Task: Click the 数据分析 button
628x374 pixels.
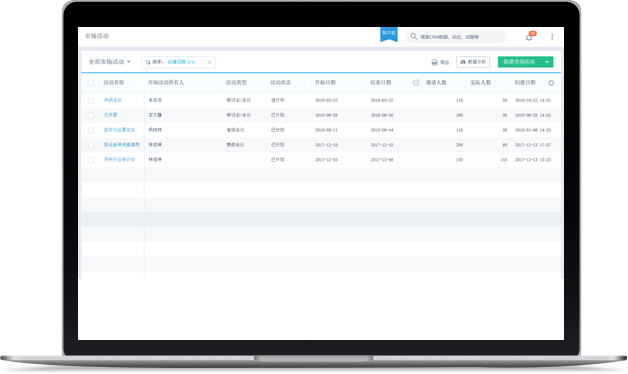Action: [473, 62]
